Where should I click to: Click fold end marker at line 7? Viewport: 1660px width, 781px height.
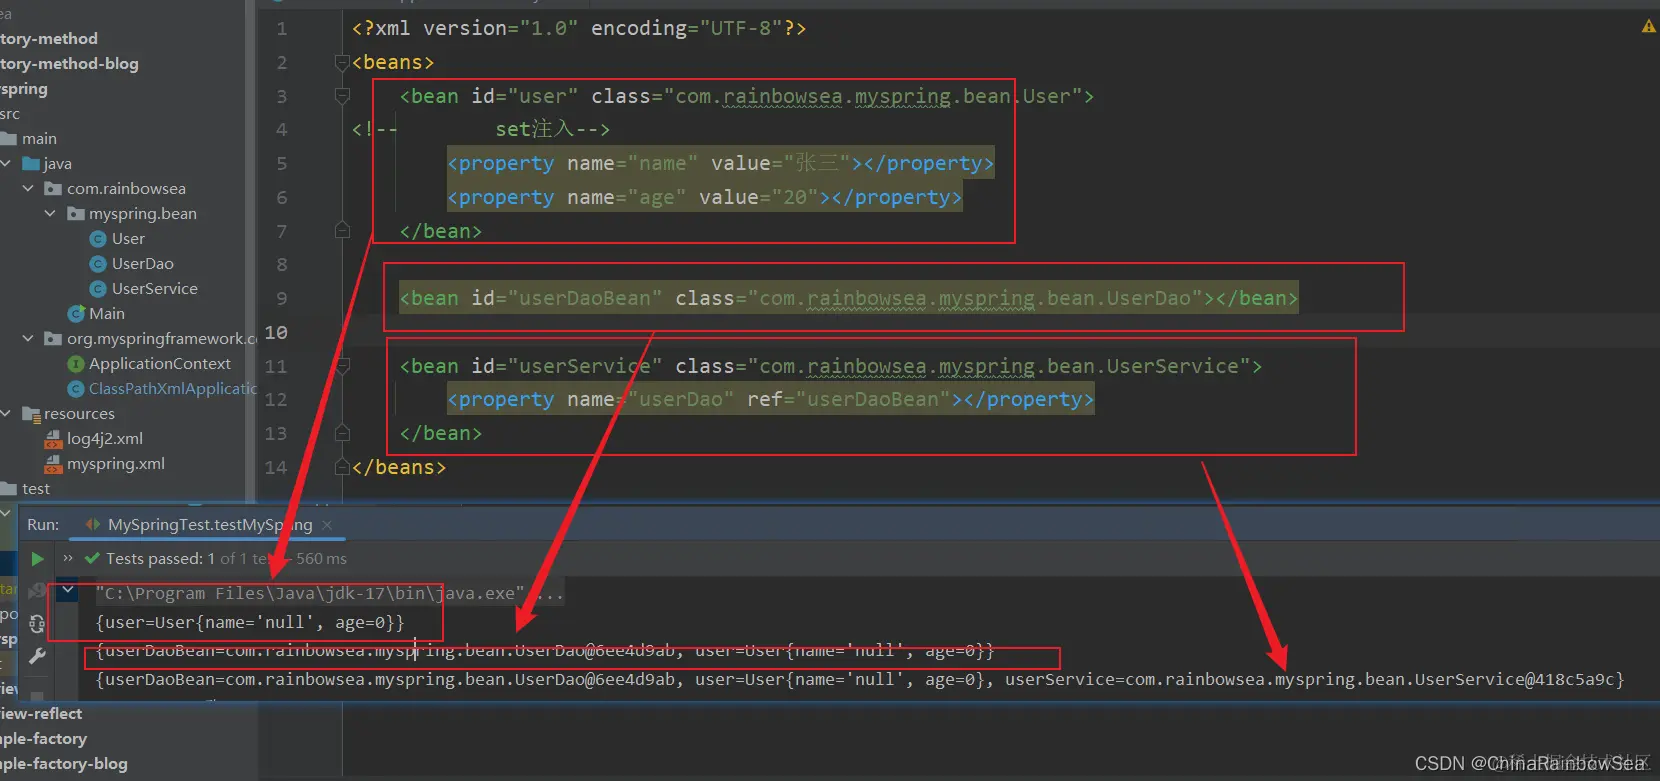click(x=342, y=231)
